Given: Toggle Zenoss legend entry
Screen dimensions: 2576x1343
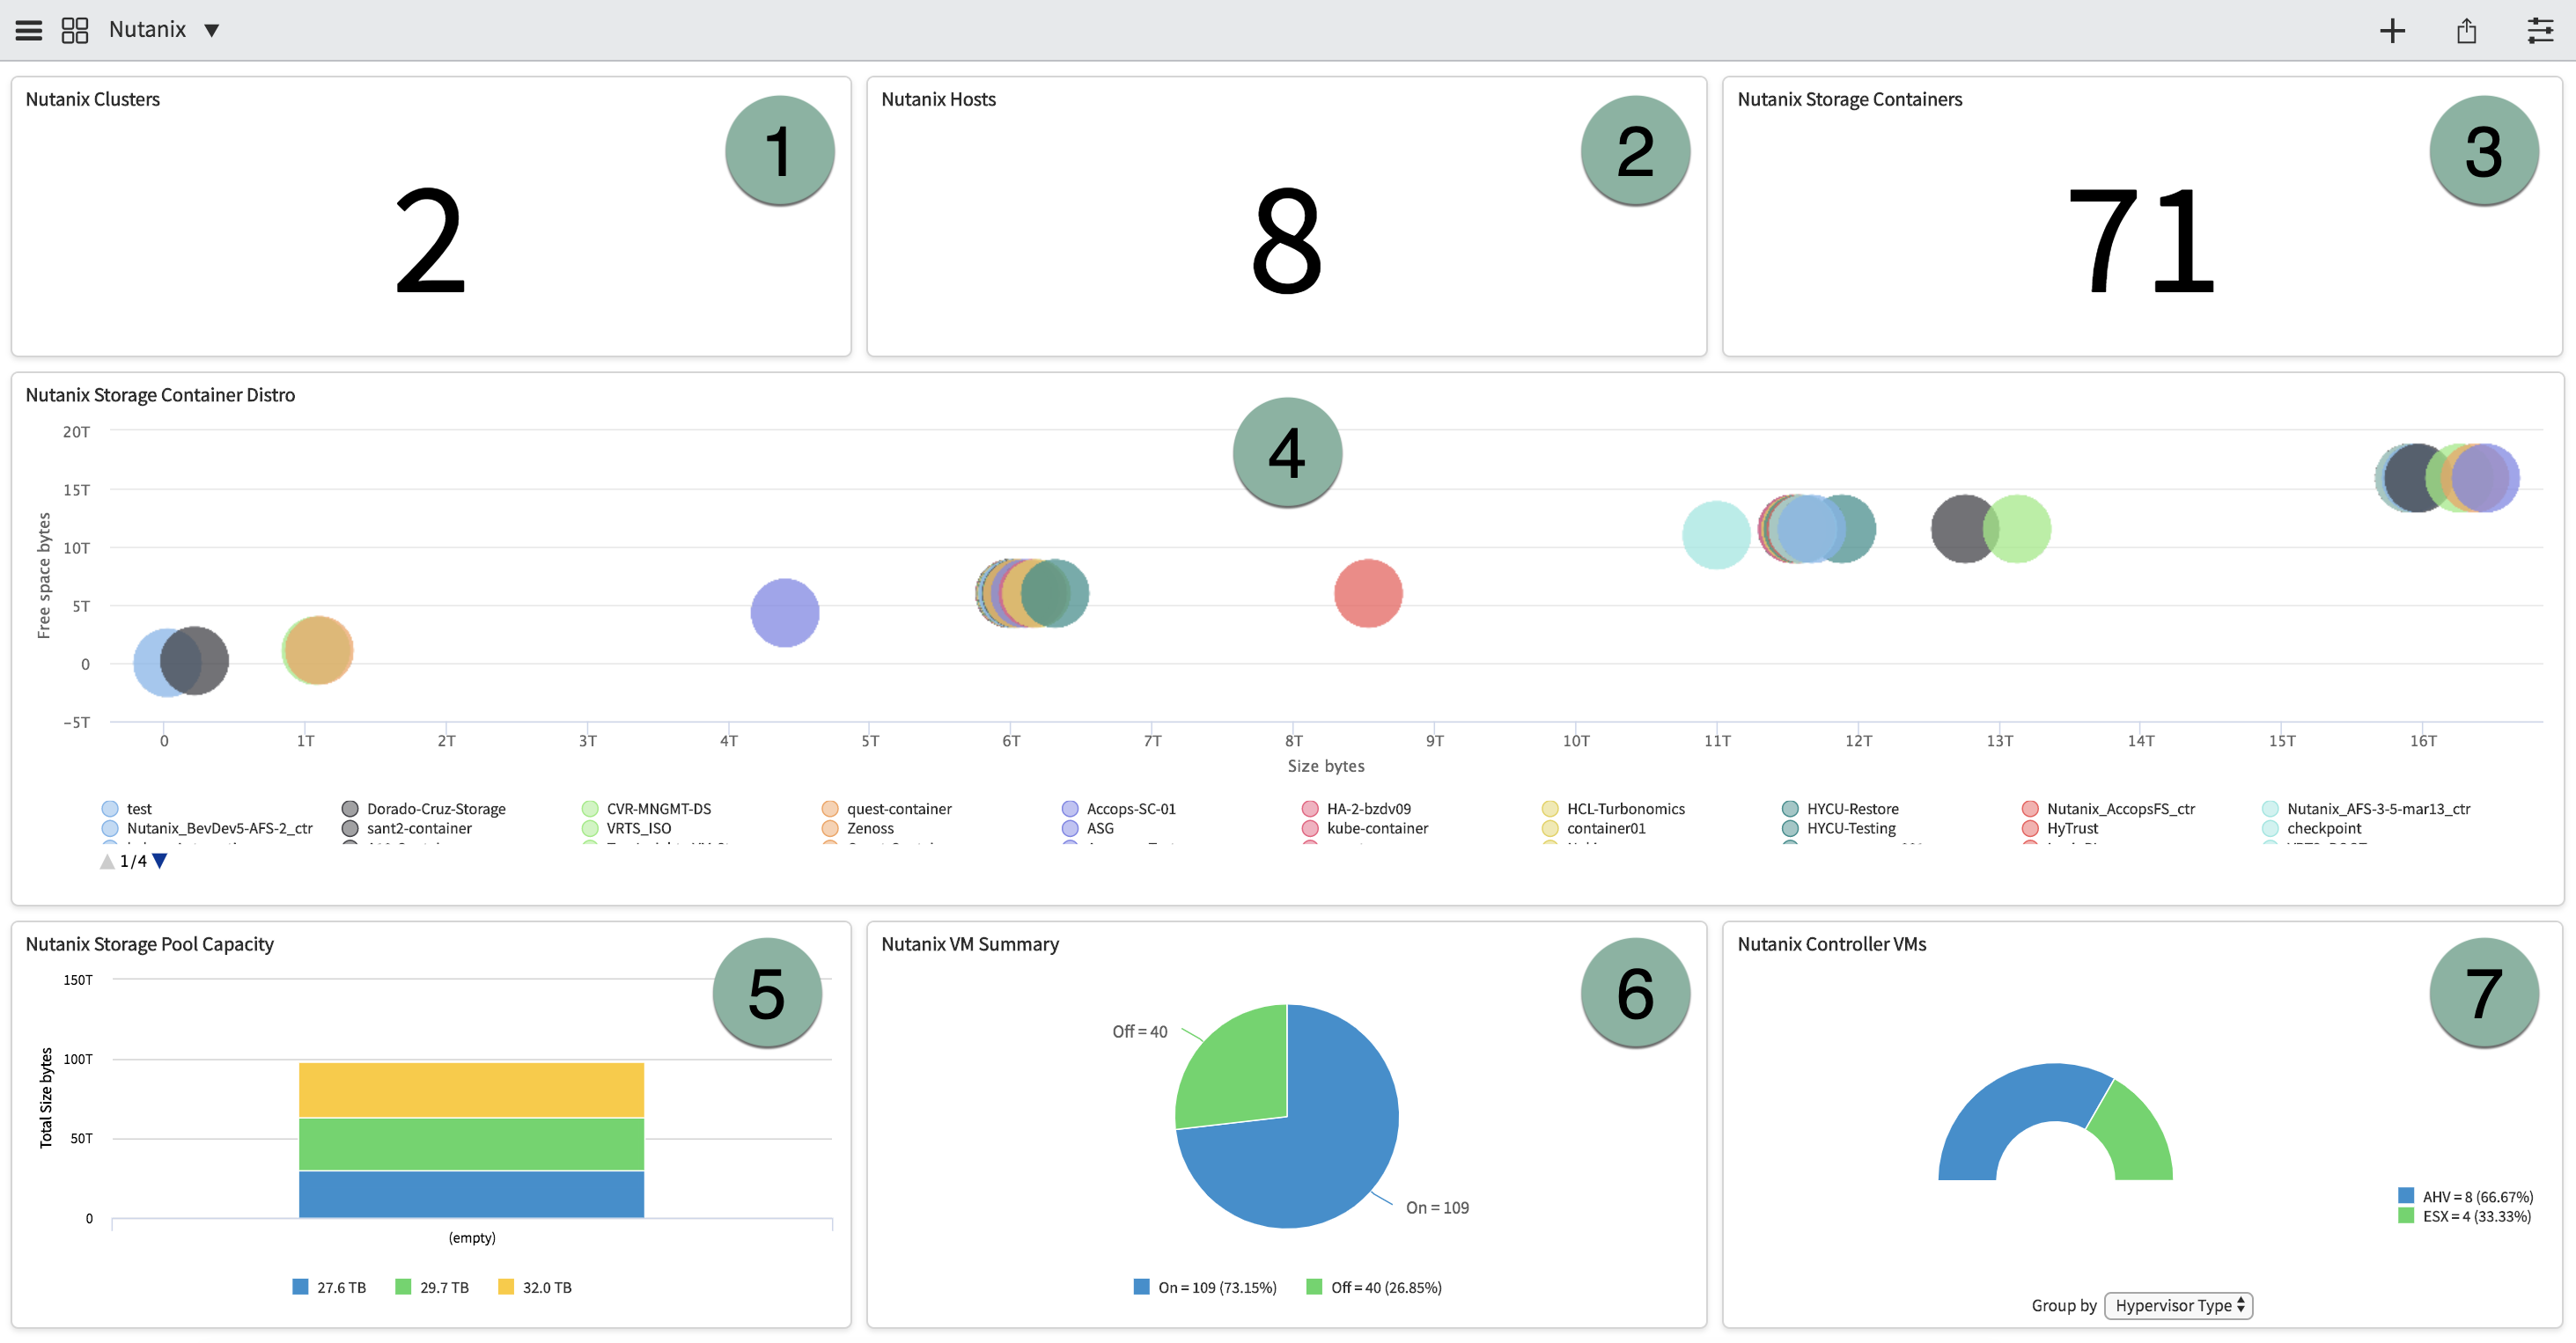Looking at the screenshot, I should (858, 828).
